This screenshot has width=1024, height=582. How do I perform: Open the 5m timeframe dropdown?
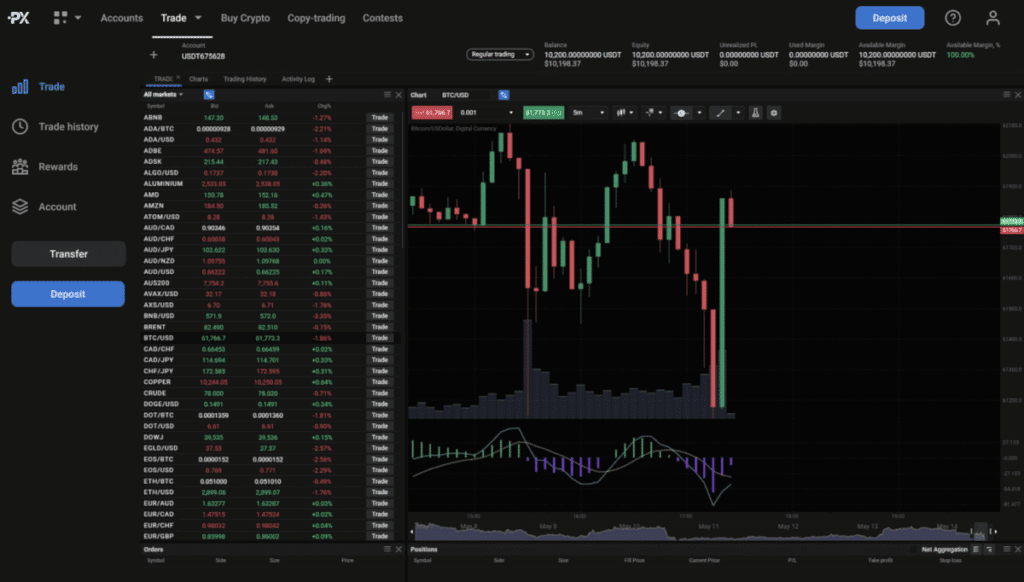[588, 113]
